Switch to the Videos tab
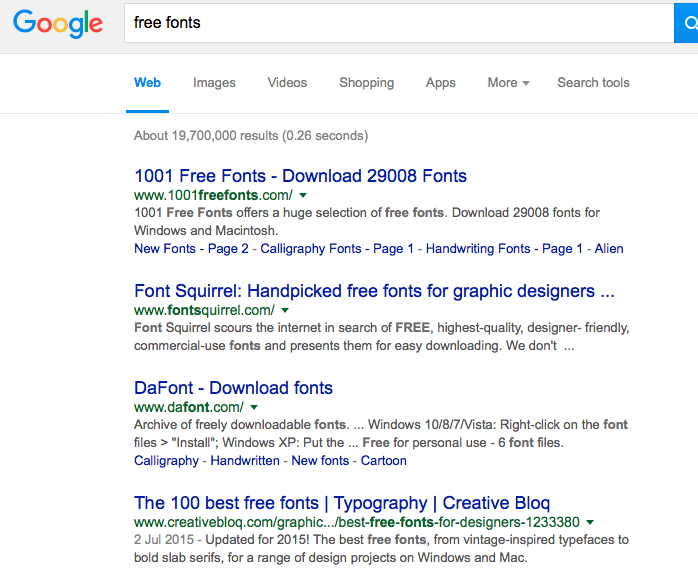 tap(287, 83)
